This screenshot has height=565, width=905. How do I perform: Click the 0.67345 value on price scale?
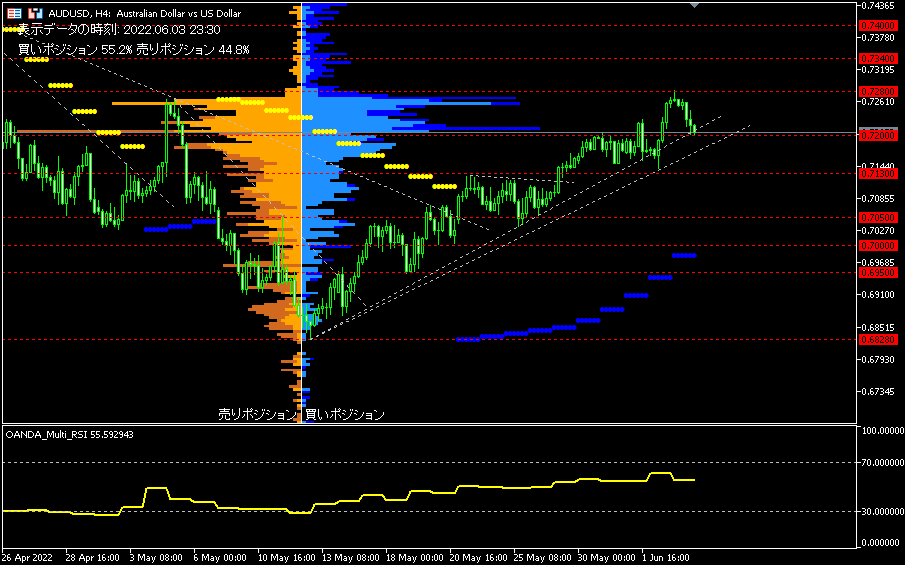(878, 392)
